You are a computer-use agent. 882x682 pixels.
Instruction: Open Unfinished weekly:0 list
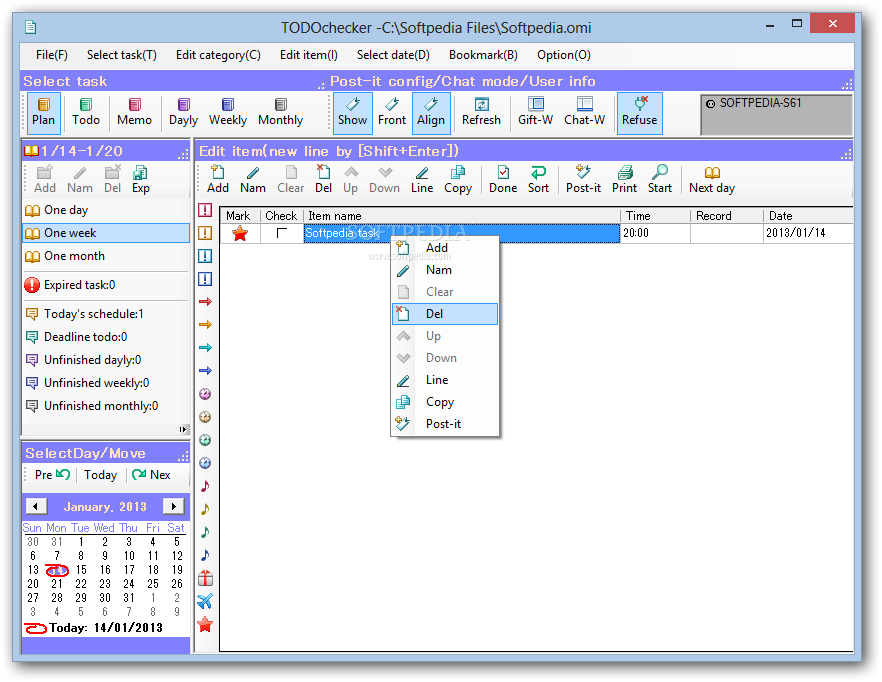[x=106, y=383]
